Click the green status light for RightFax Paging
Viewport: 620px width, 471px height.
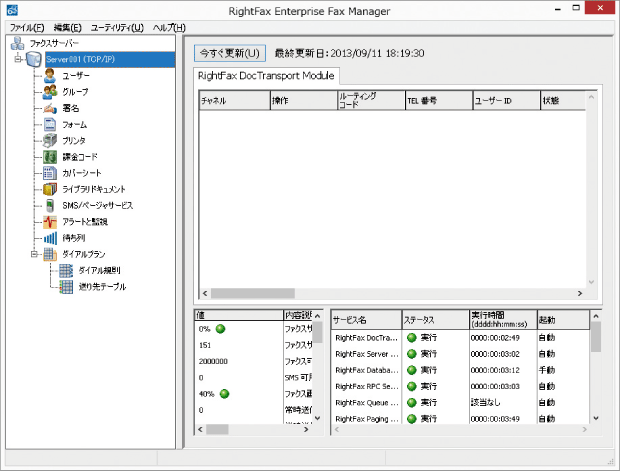412,418
